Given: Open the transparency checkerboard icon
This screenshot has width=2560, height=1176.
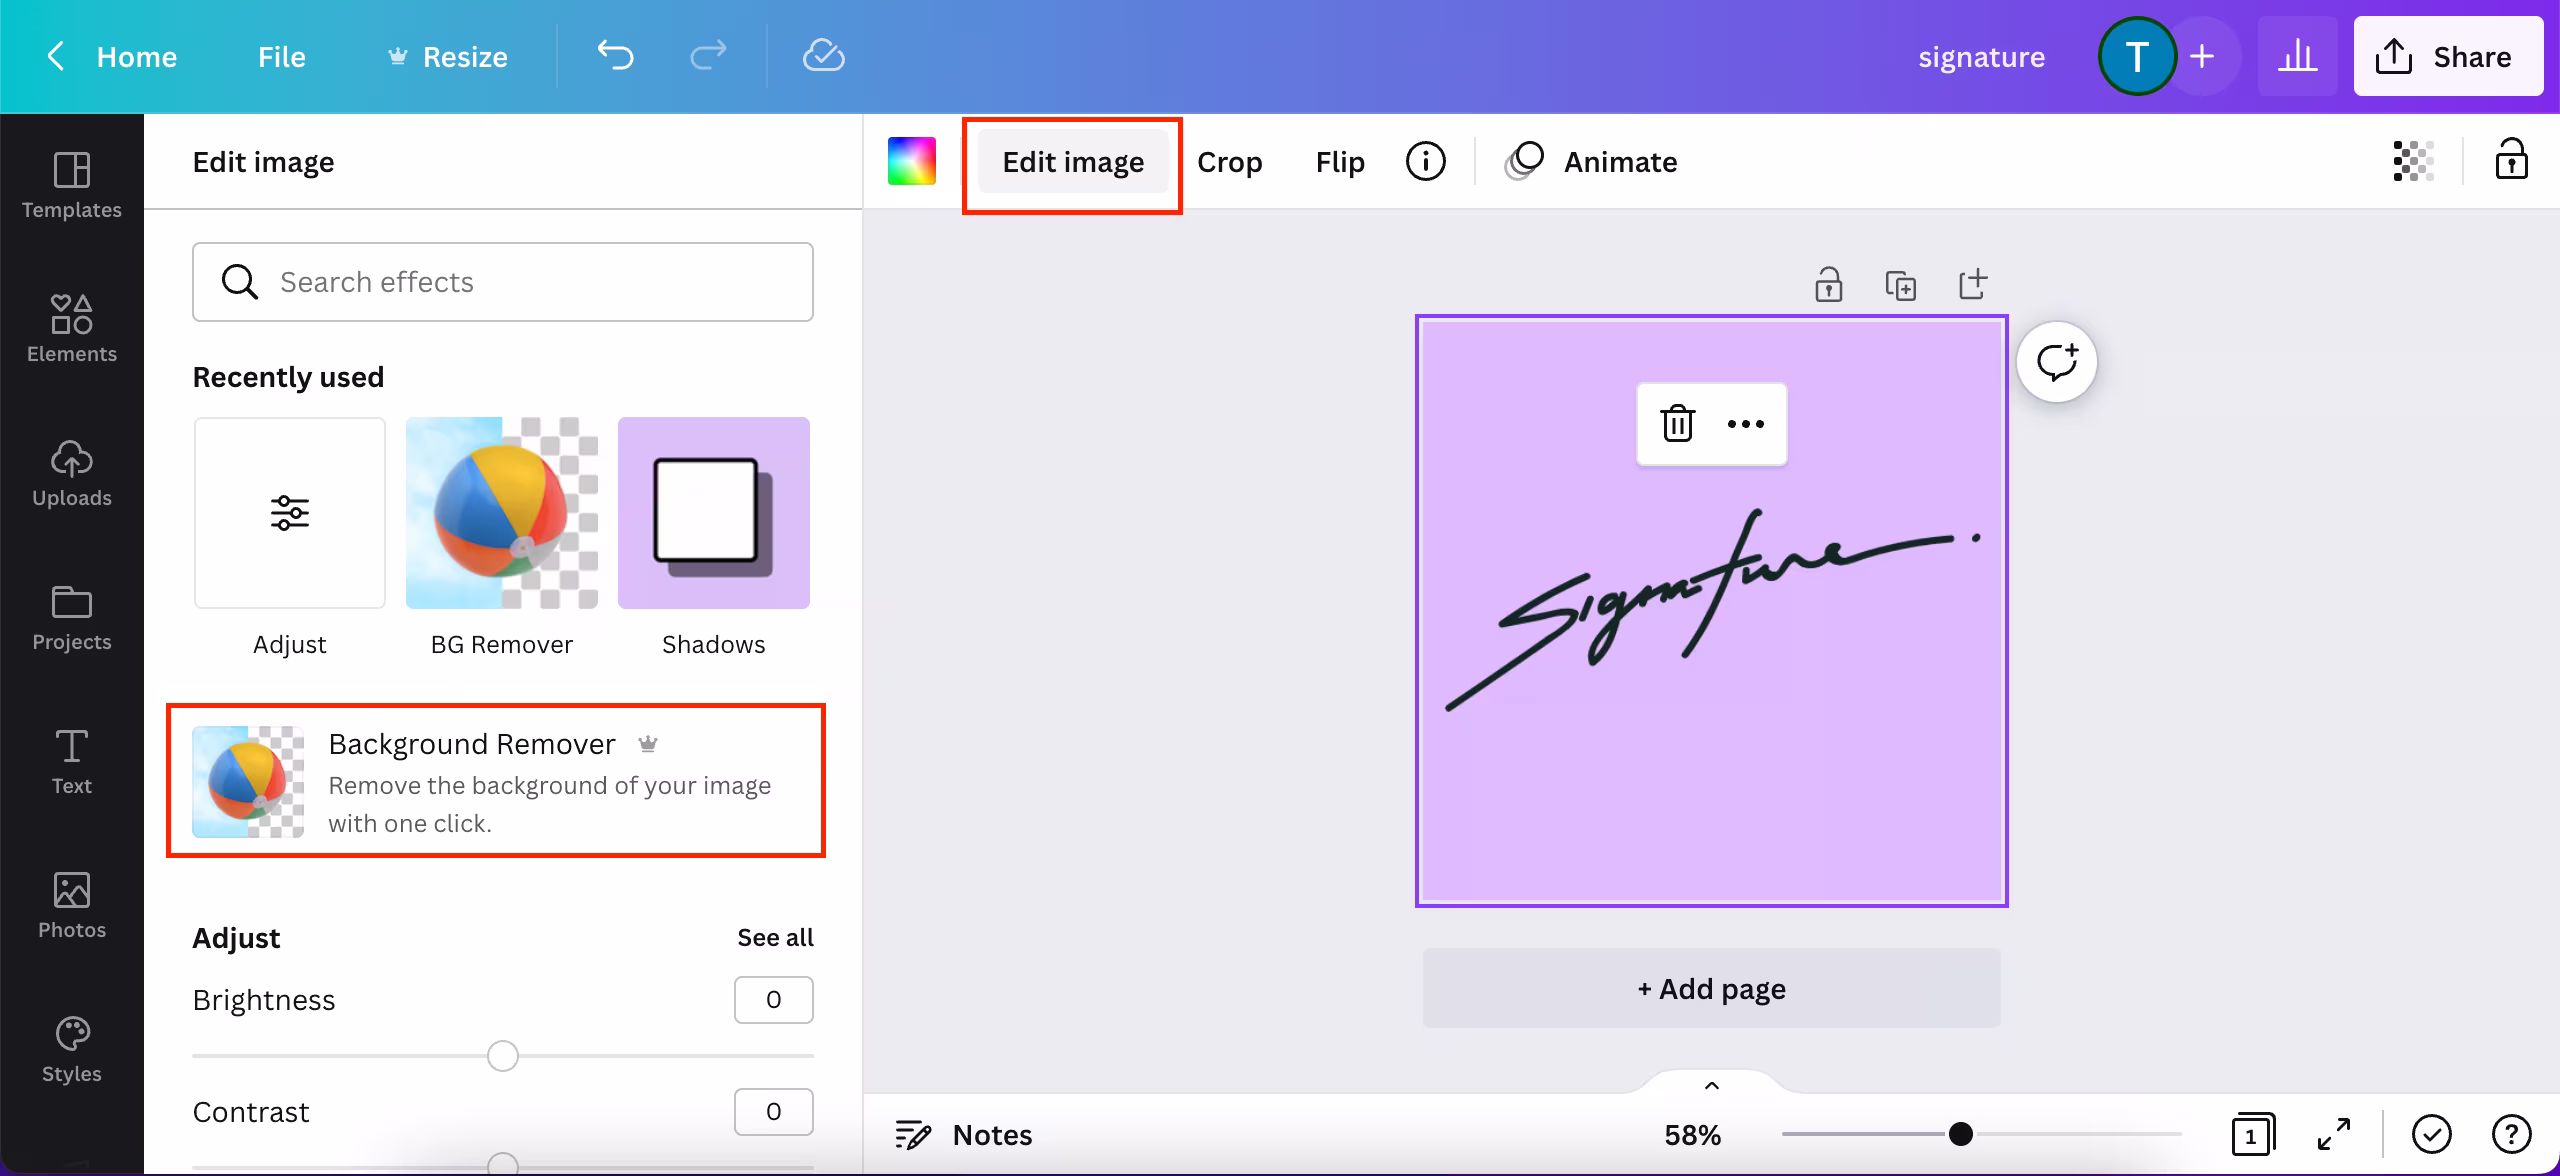Looking at the screenshot, I should [2413, 161].
